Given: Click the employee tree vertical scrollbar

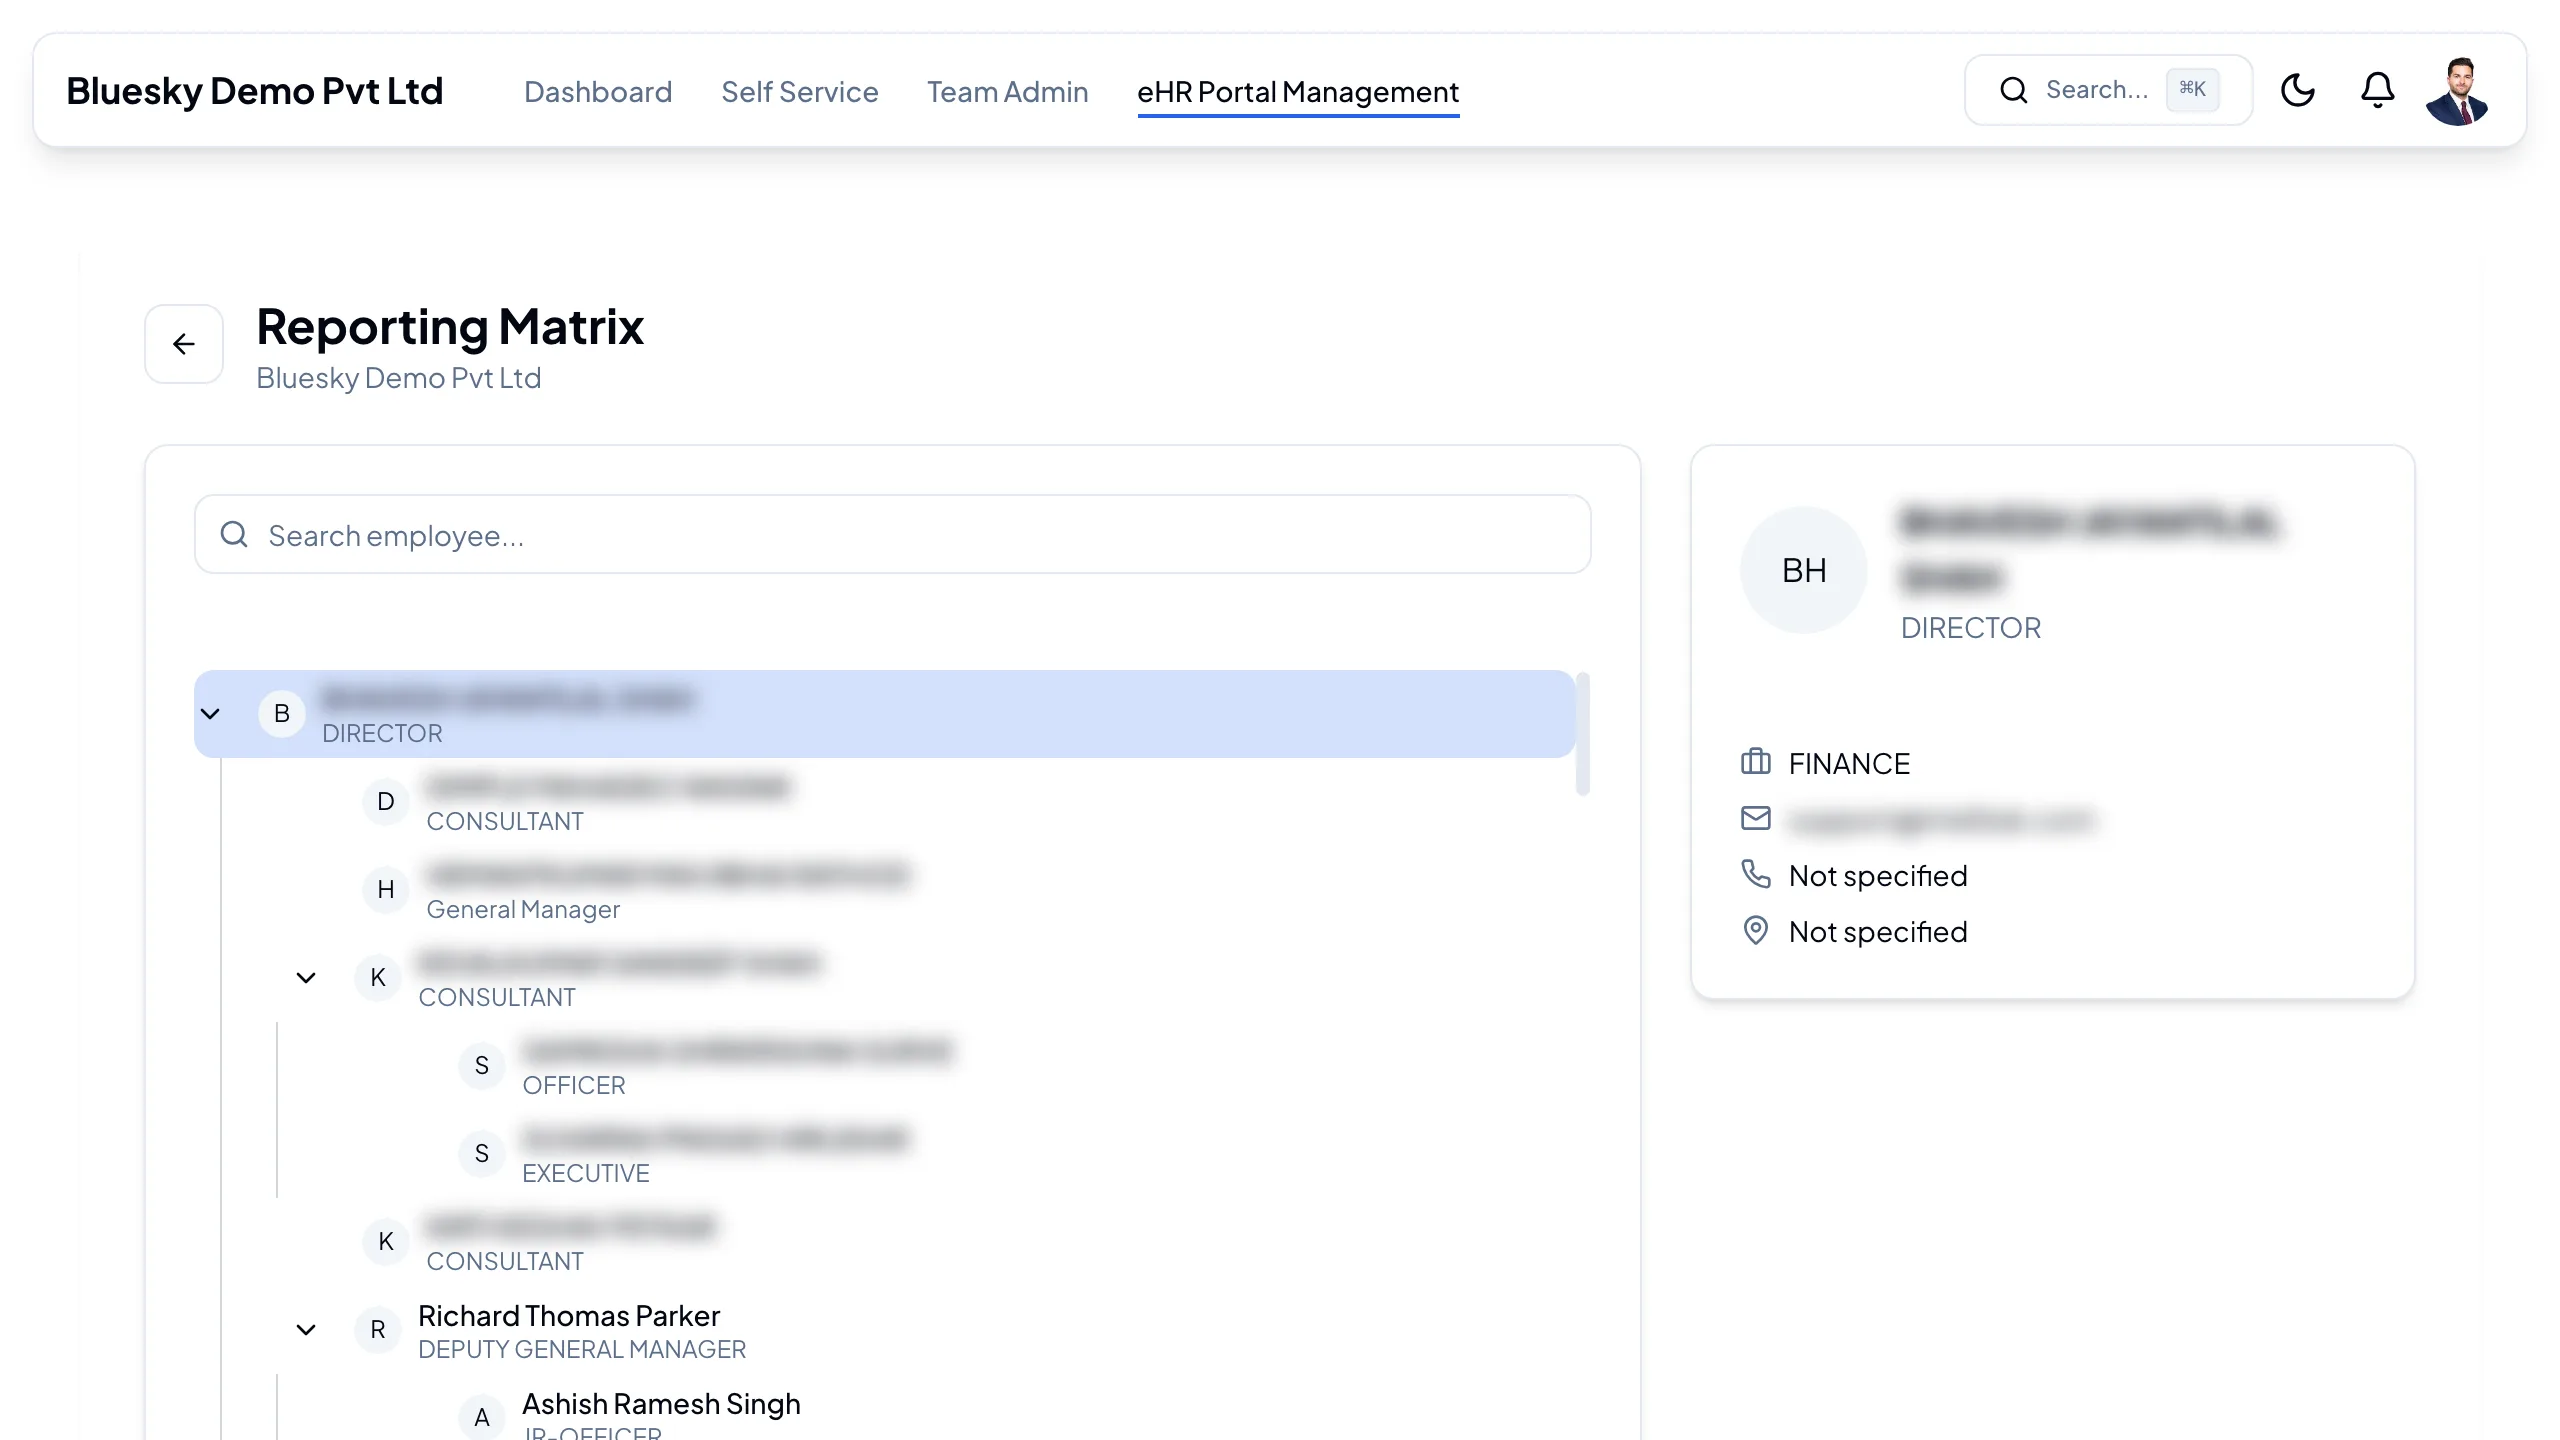Looking at the screenshot, I should click(x=1583, y=734).
